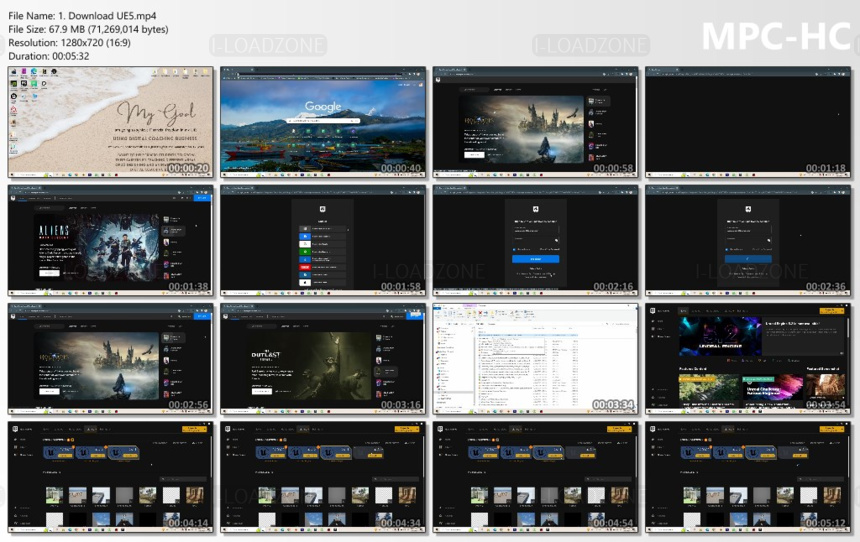Click the red delete X icon in the 00:03:34 Explorer frame
Screen dimensions: 860x542
480,313
